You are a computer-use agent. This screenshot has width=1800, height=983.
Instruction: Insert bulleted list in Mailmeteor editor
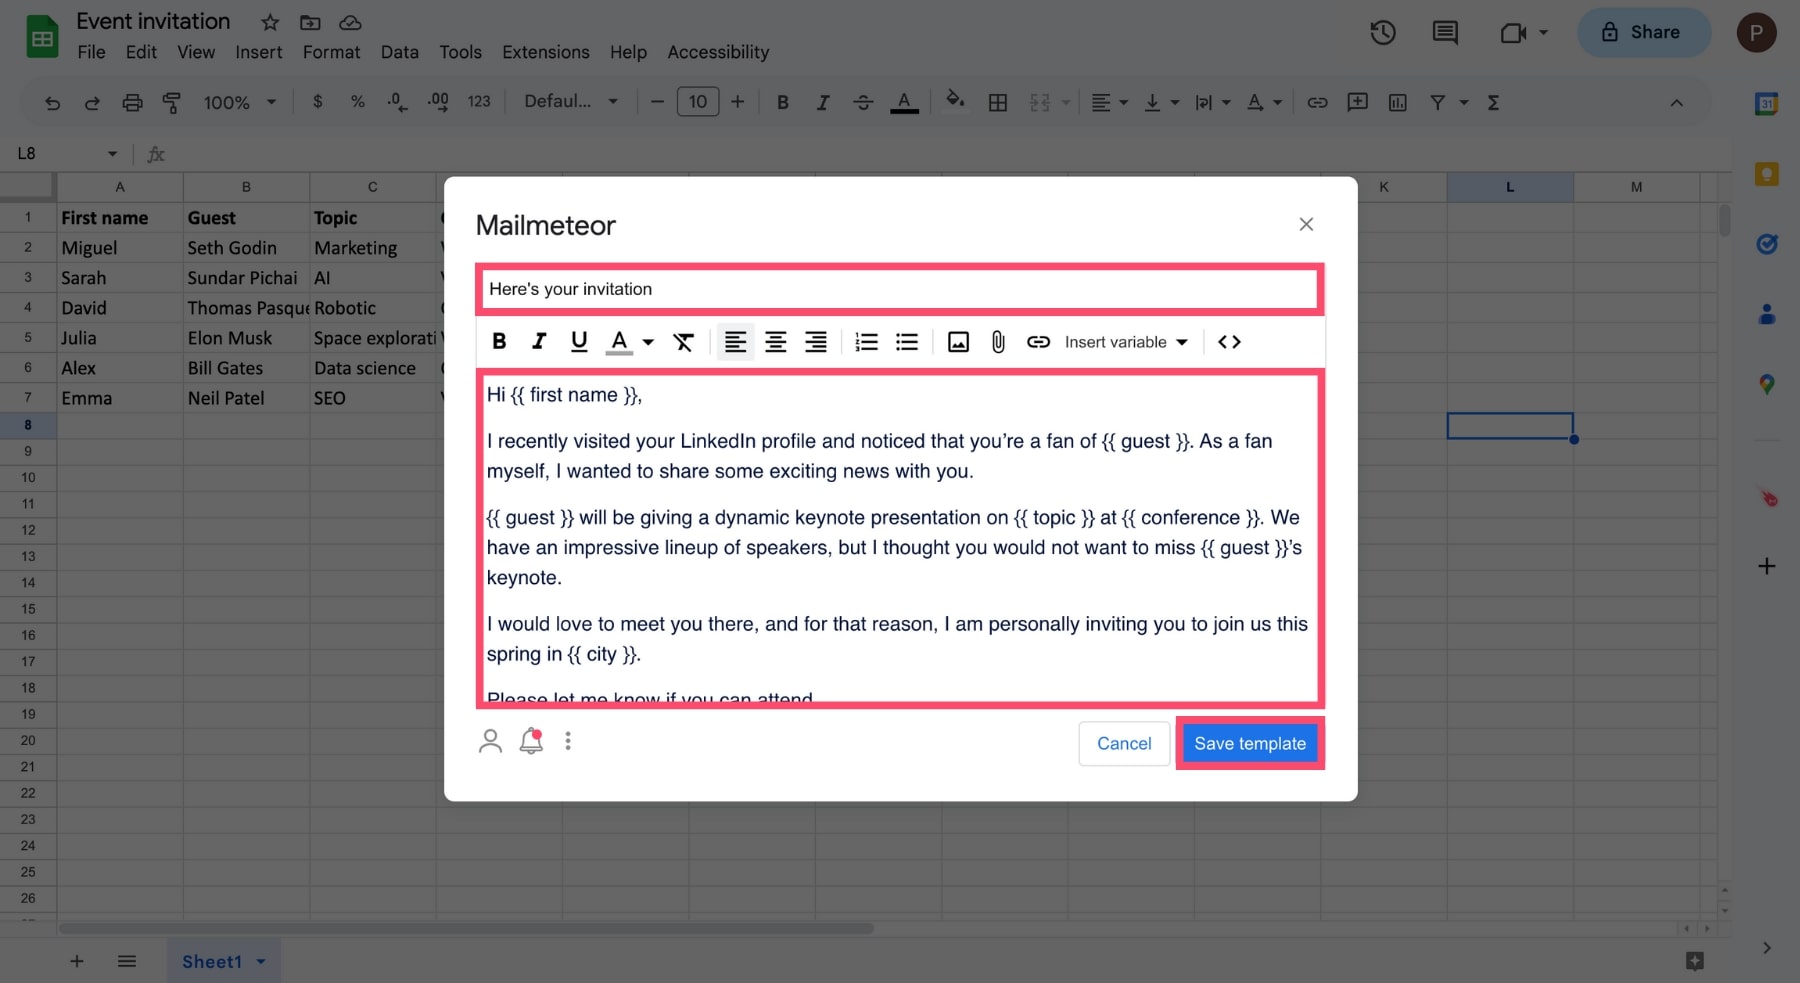pos(907,342)
